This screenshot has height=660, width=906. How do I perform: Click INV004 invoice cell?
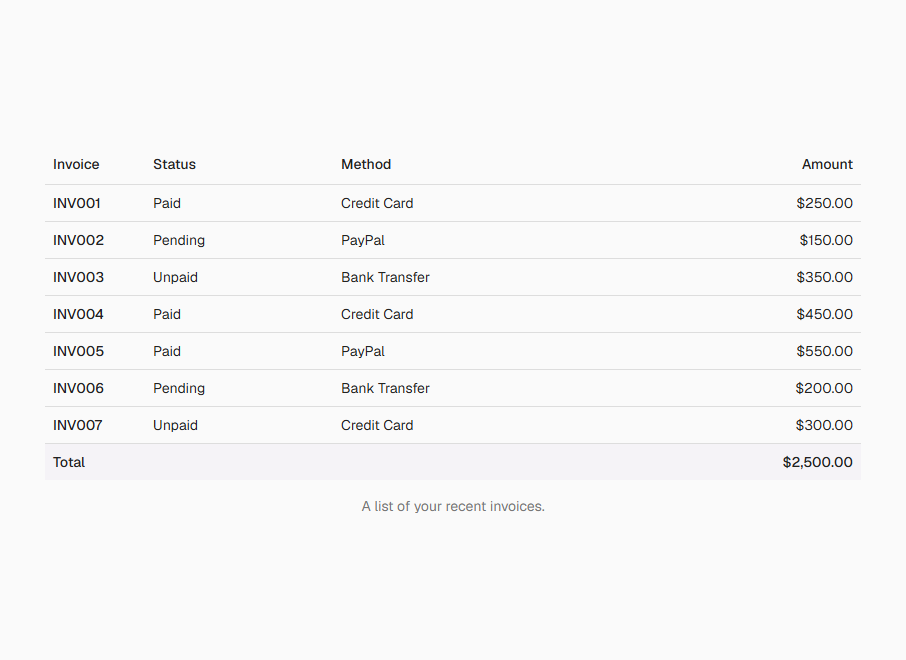coord(79,314)
